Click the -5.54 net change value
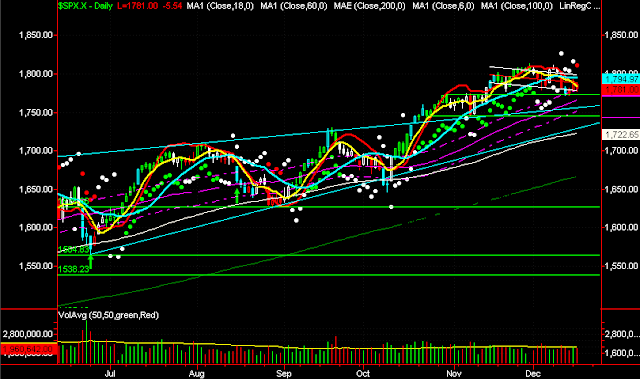 [171, 6]
